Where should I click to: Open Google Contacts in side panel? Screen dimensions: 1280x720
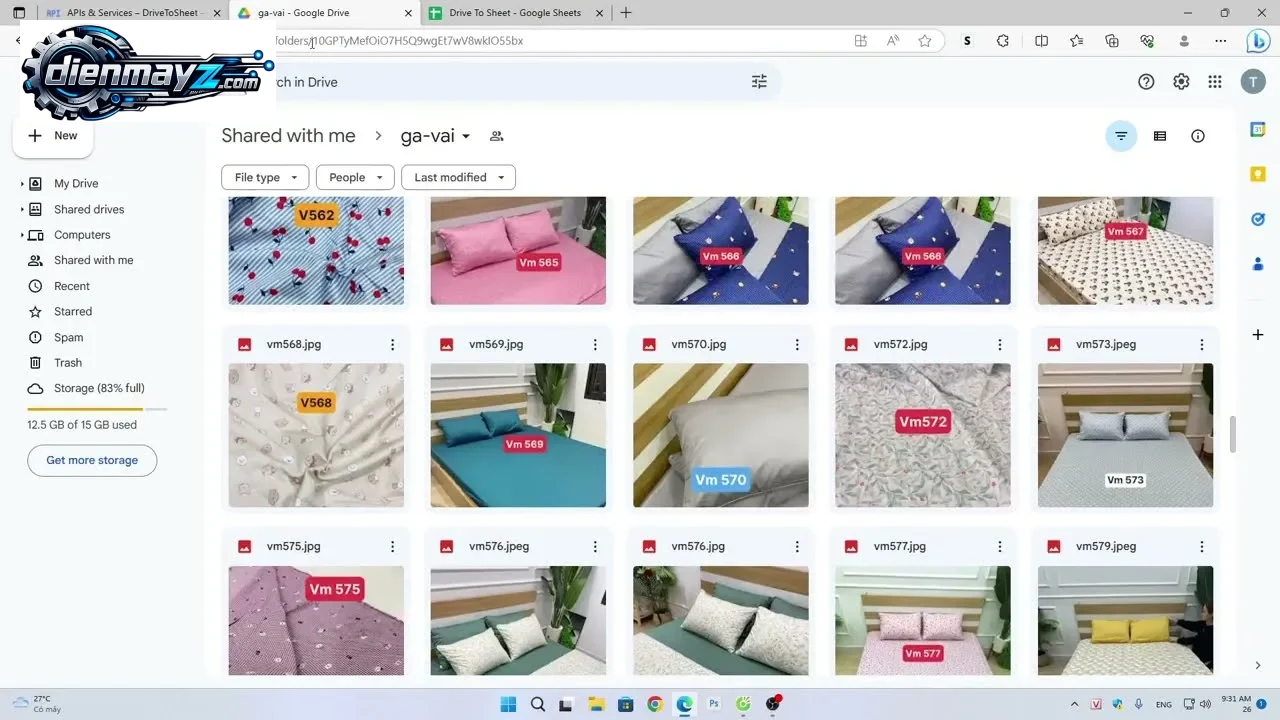pyautogui.click(x=1258, y=264)
